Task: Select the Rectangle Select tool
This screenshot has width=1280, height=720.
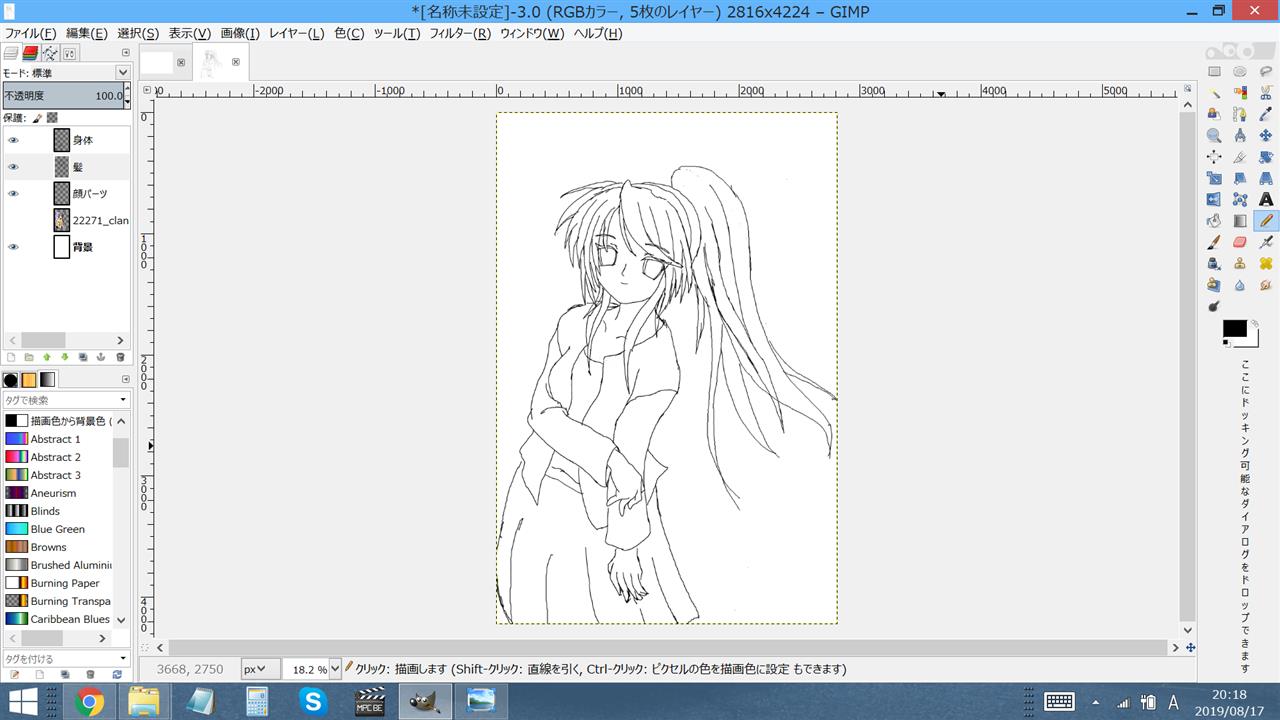Action: [1214, 71]
